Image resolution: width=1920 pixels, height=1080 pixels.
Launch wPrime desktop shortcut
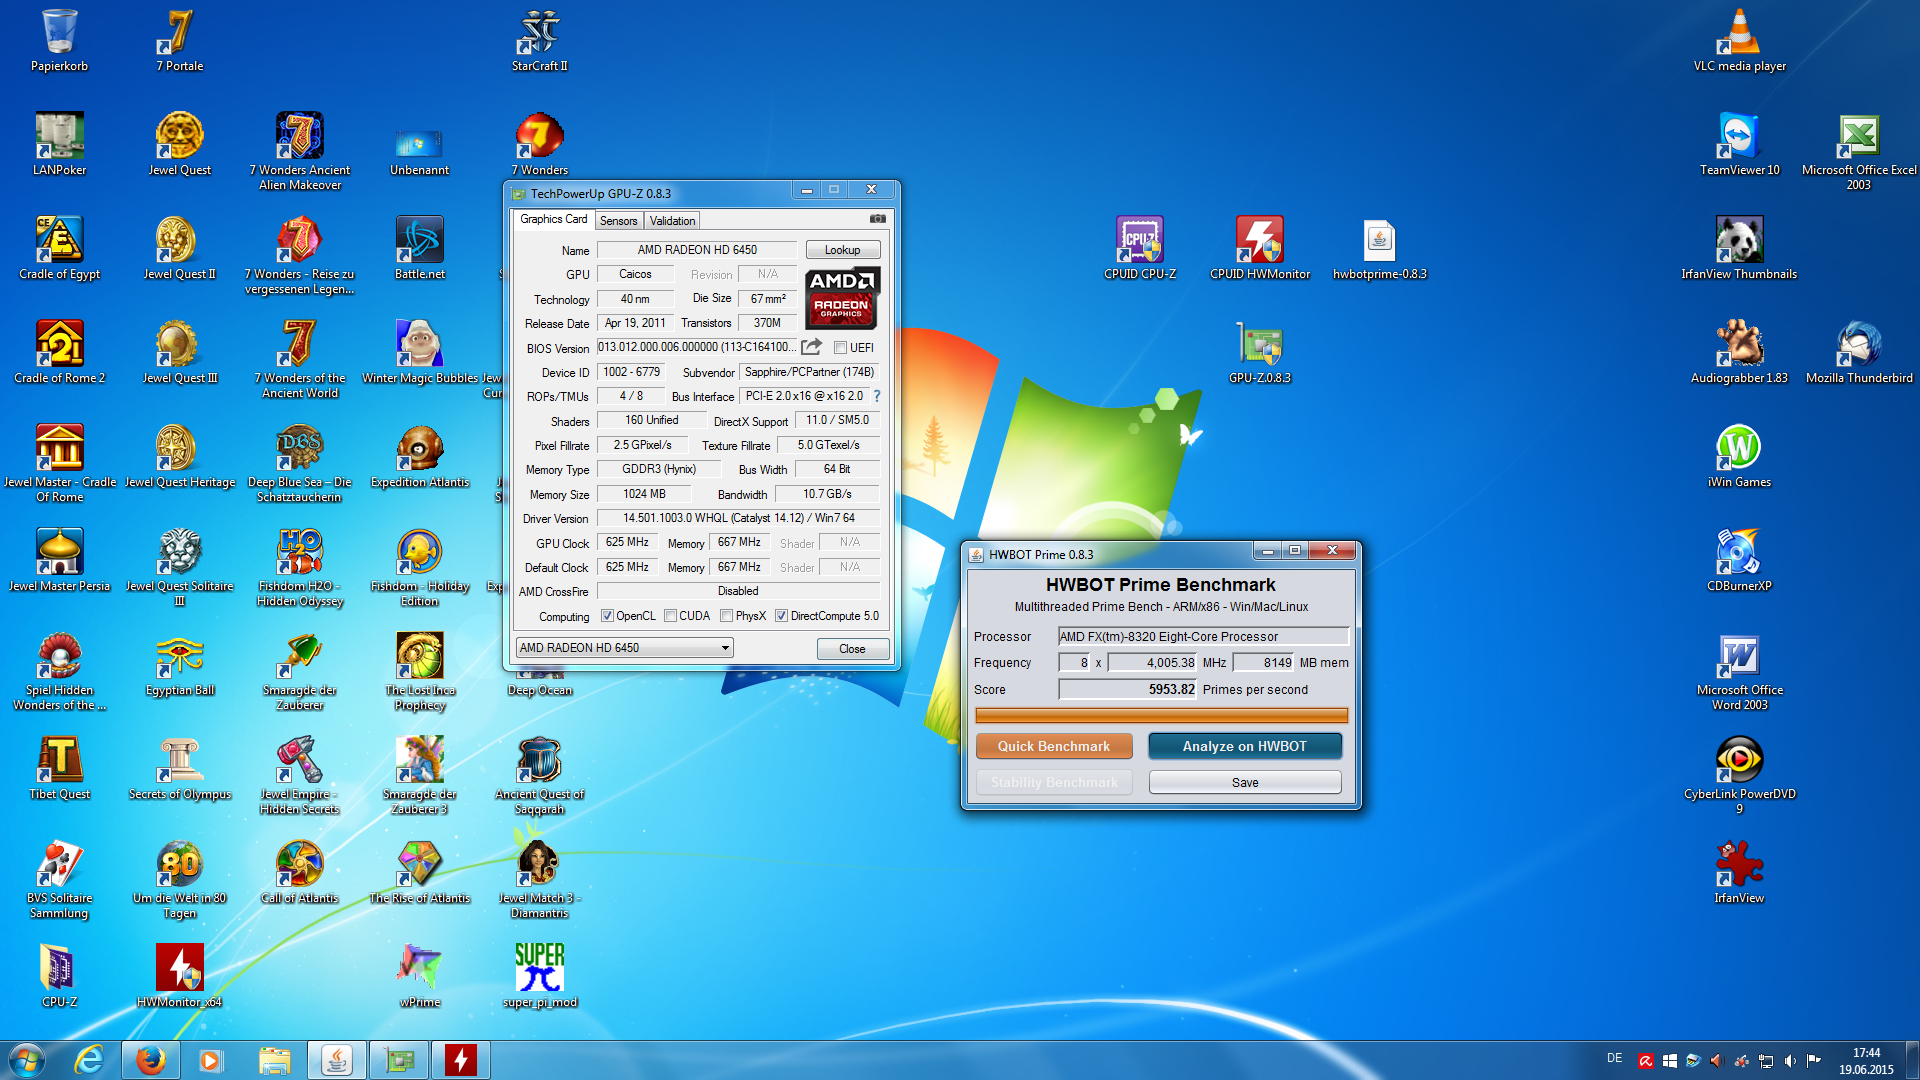coord(420,976)
